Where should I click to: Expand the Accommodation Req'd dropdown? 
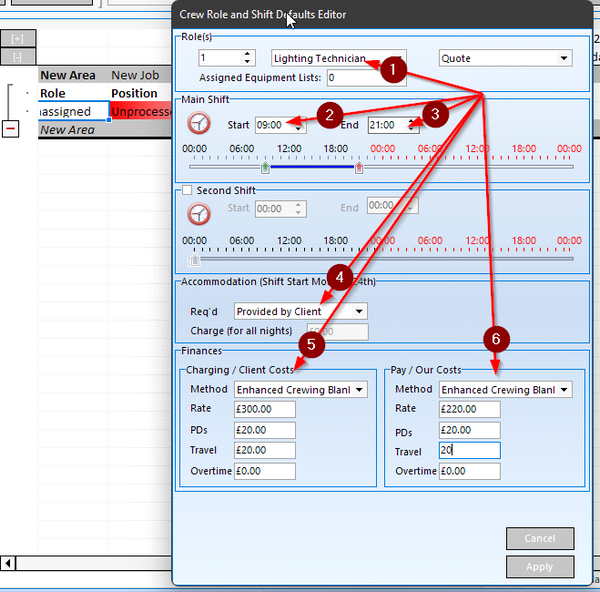(x=359, y=311)
